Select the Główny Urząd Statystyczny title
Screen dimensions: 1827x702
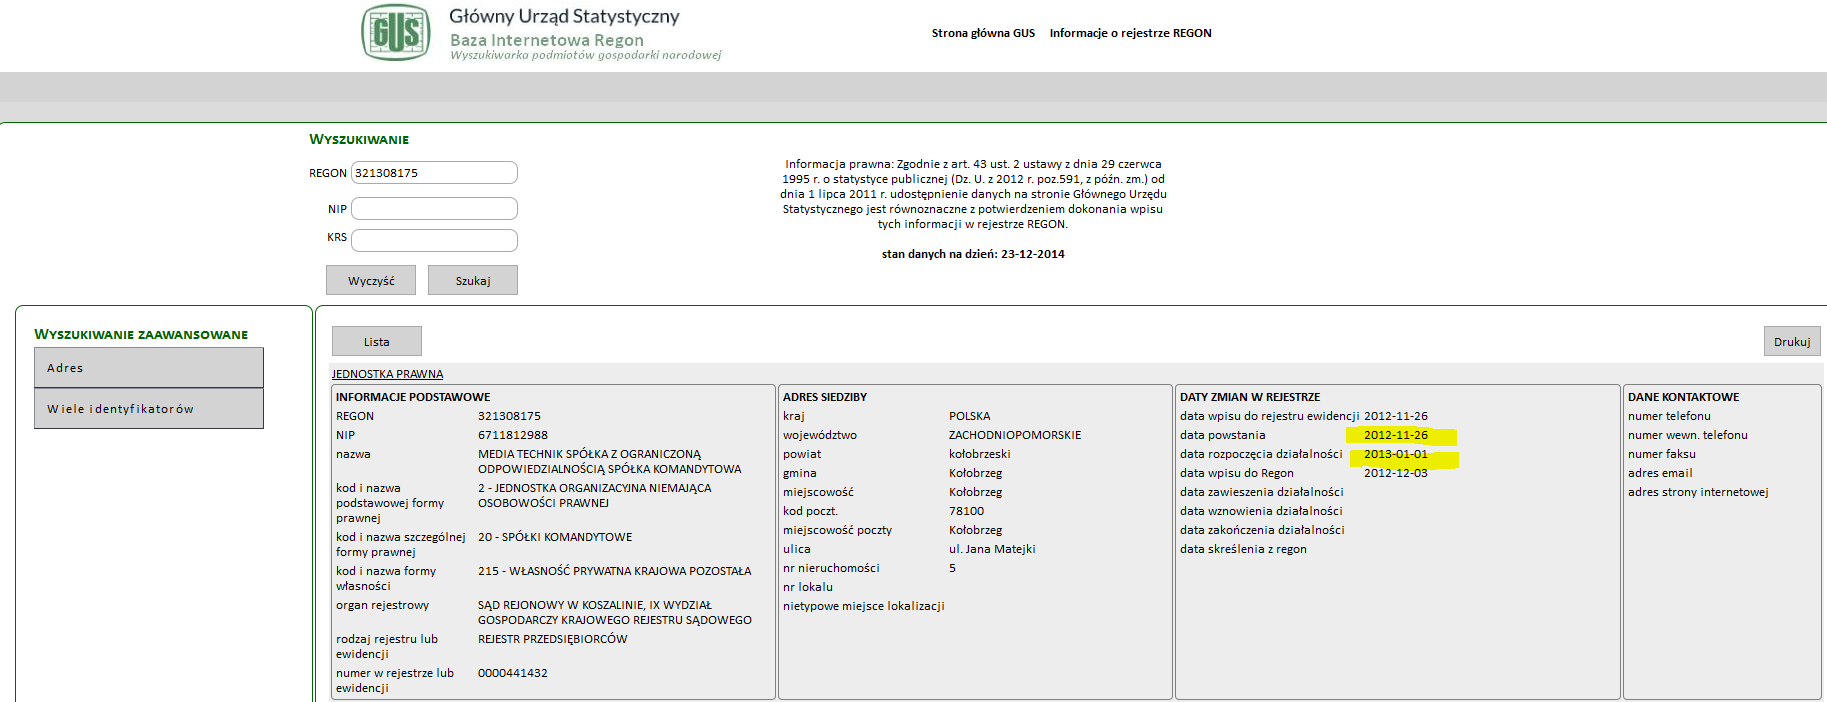564,16
